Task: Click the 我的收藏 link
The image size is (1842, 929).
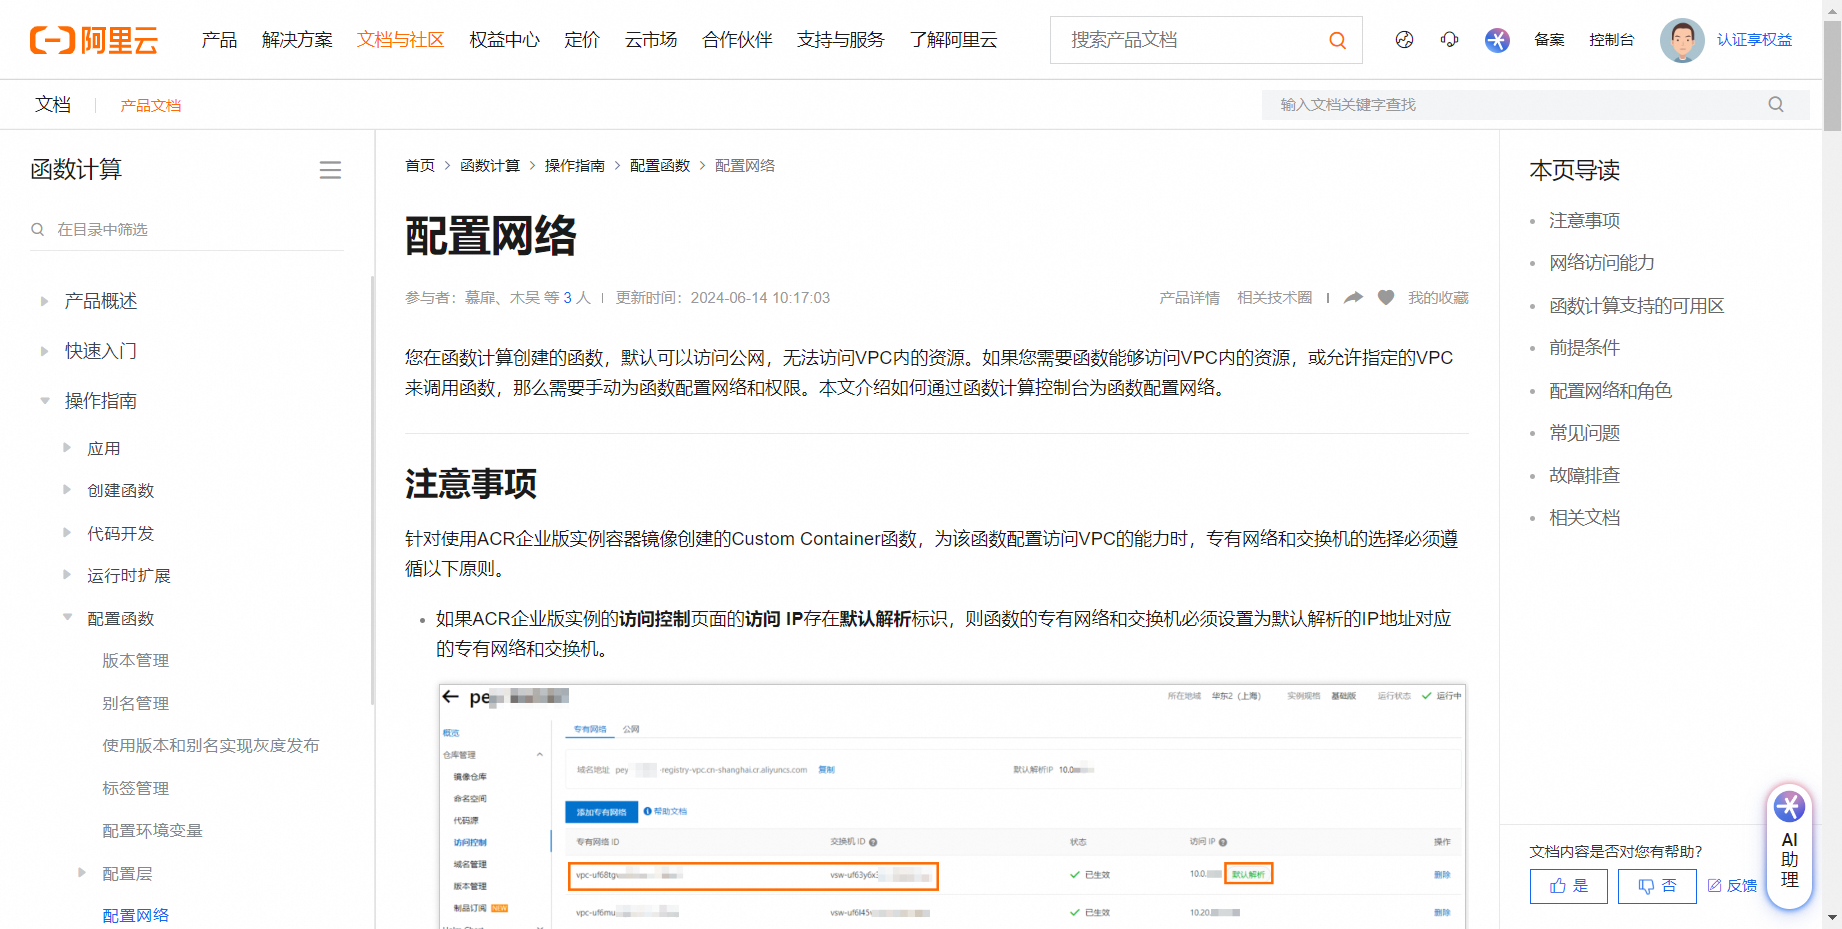Action: pos(1438,298)
